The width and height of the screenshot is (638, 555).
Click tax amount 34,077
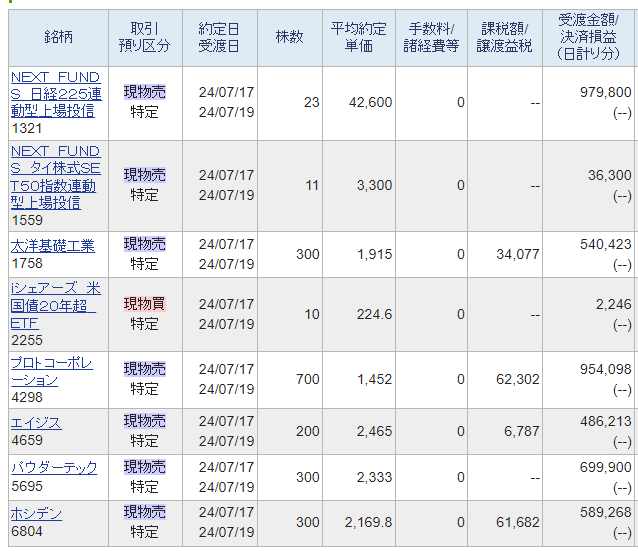click(x=518, y=254)
